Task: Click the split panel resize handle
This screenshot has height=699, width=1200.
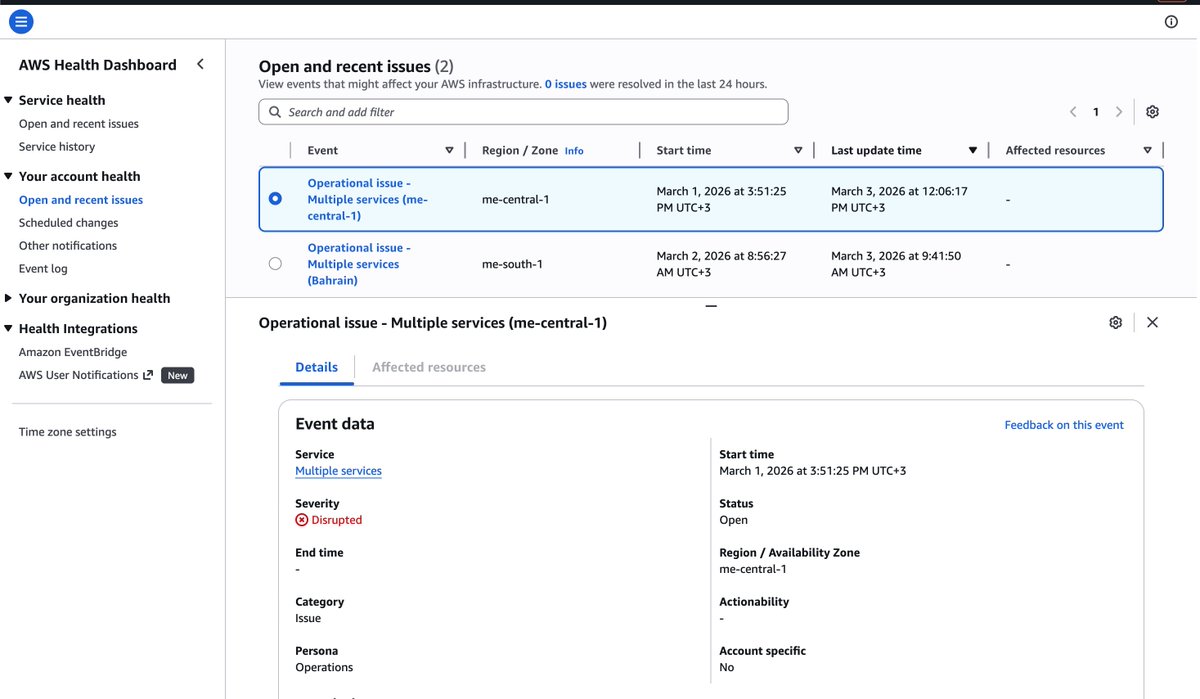Action: click(711, 305)
